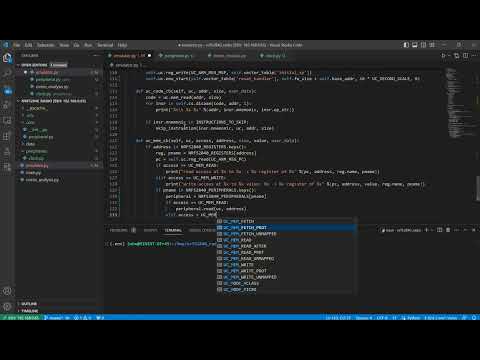Choose UC_MEM_READ_PROT autocomplete suggestion

pos(287,252)
